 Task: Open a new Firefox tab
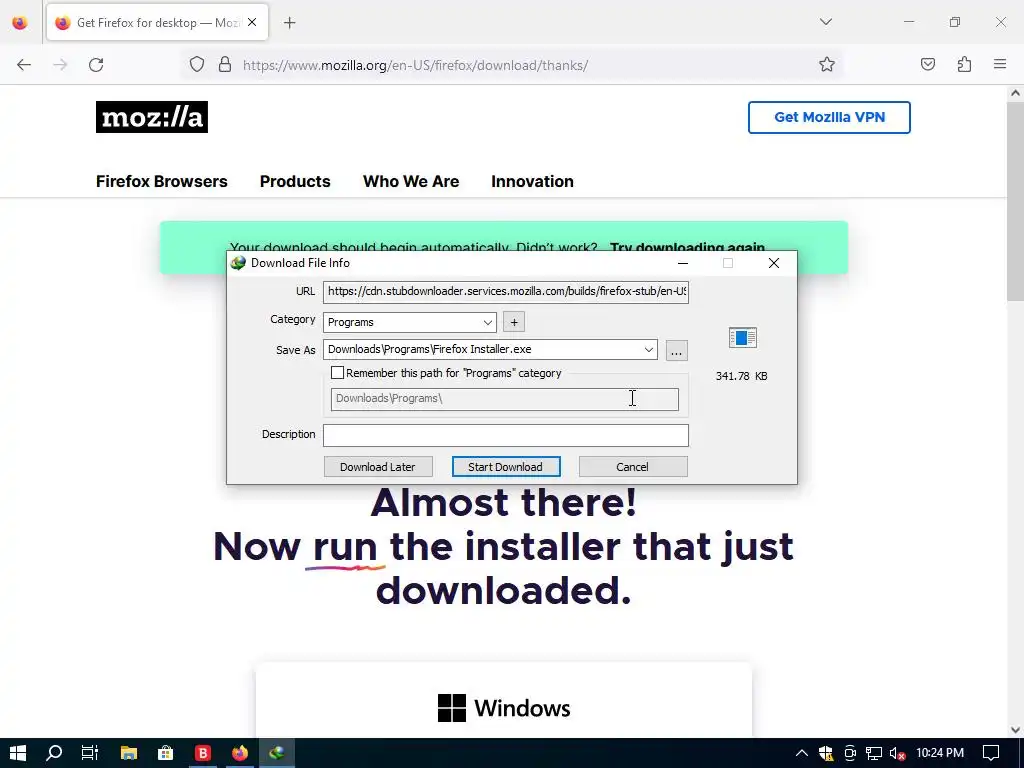click(x=289, y=23)
